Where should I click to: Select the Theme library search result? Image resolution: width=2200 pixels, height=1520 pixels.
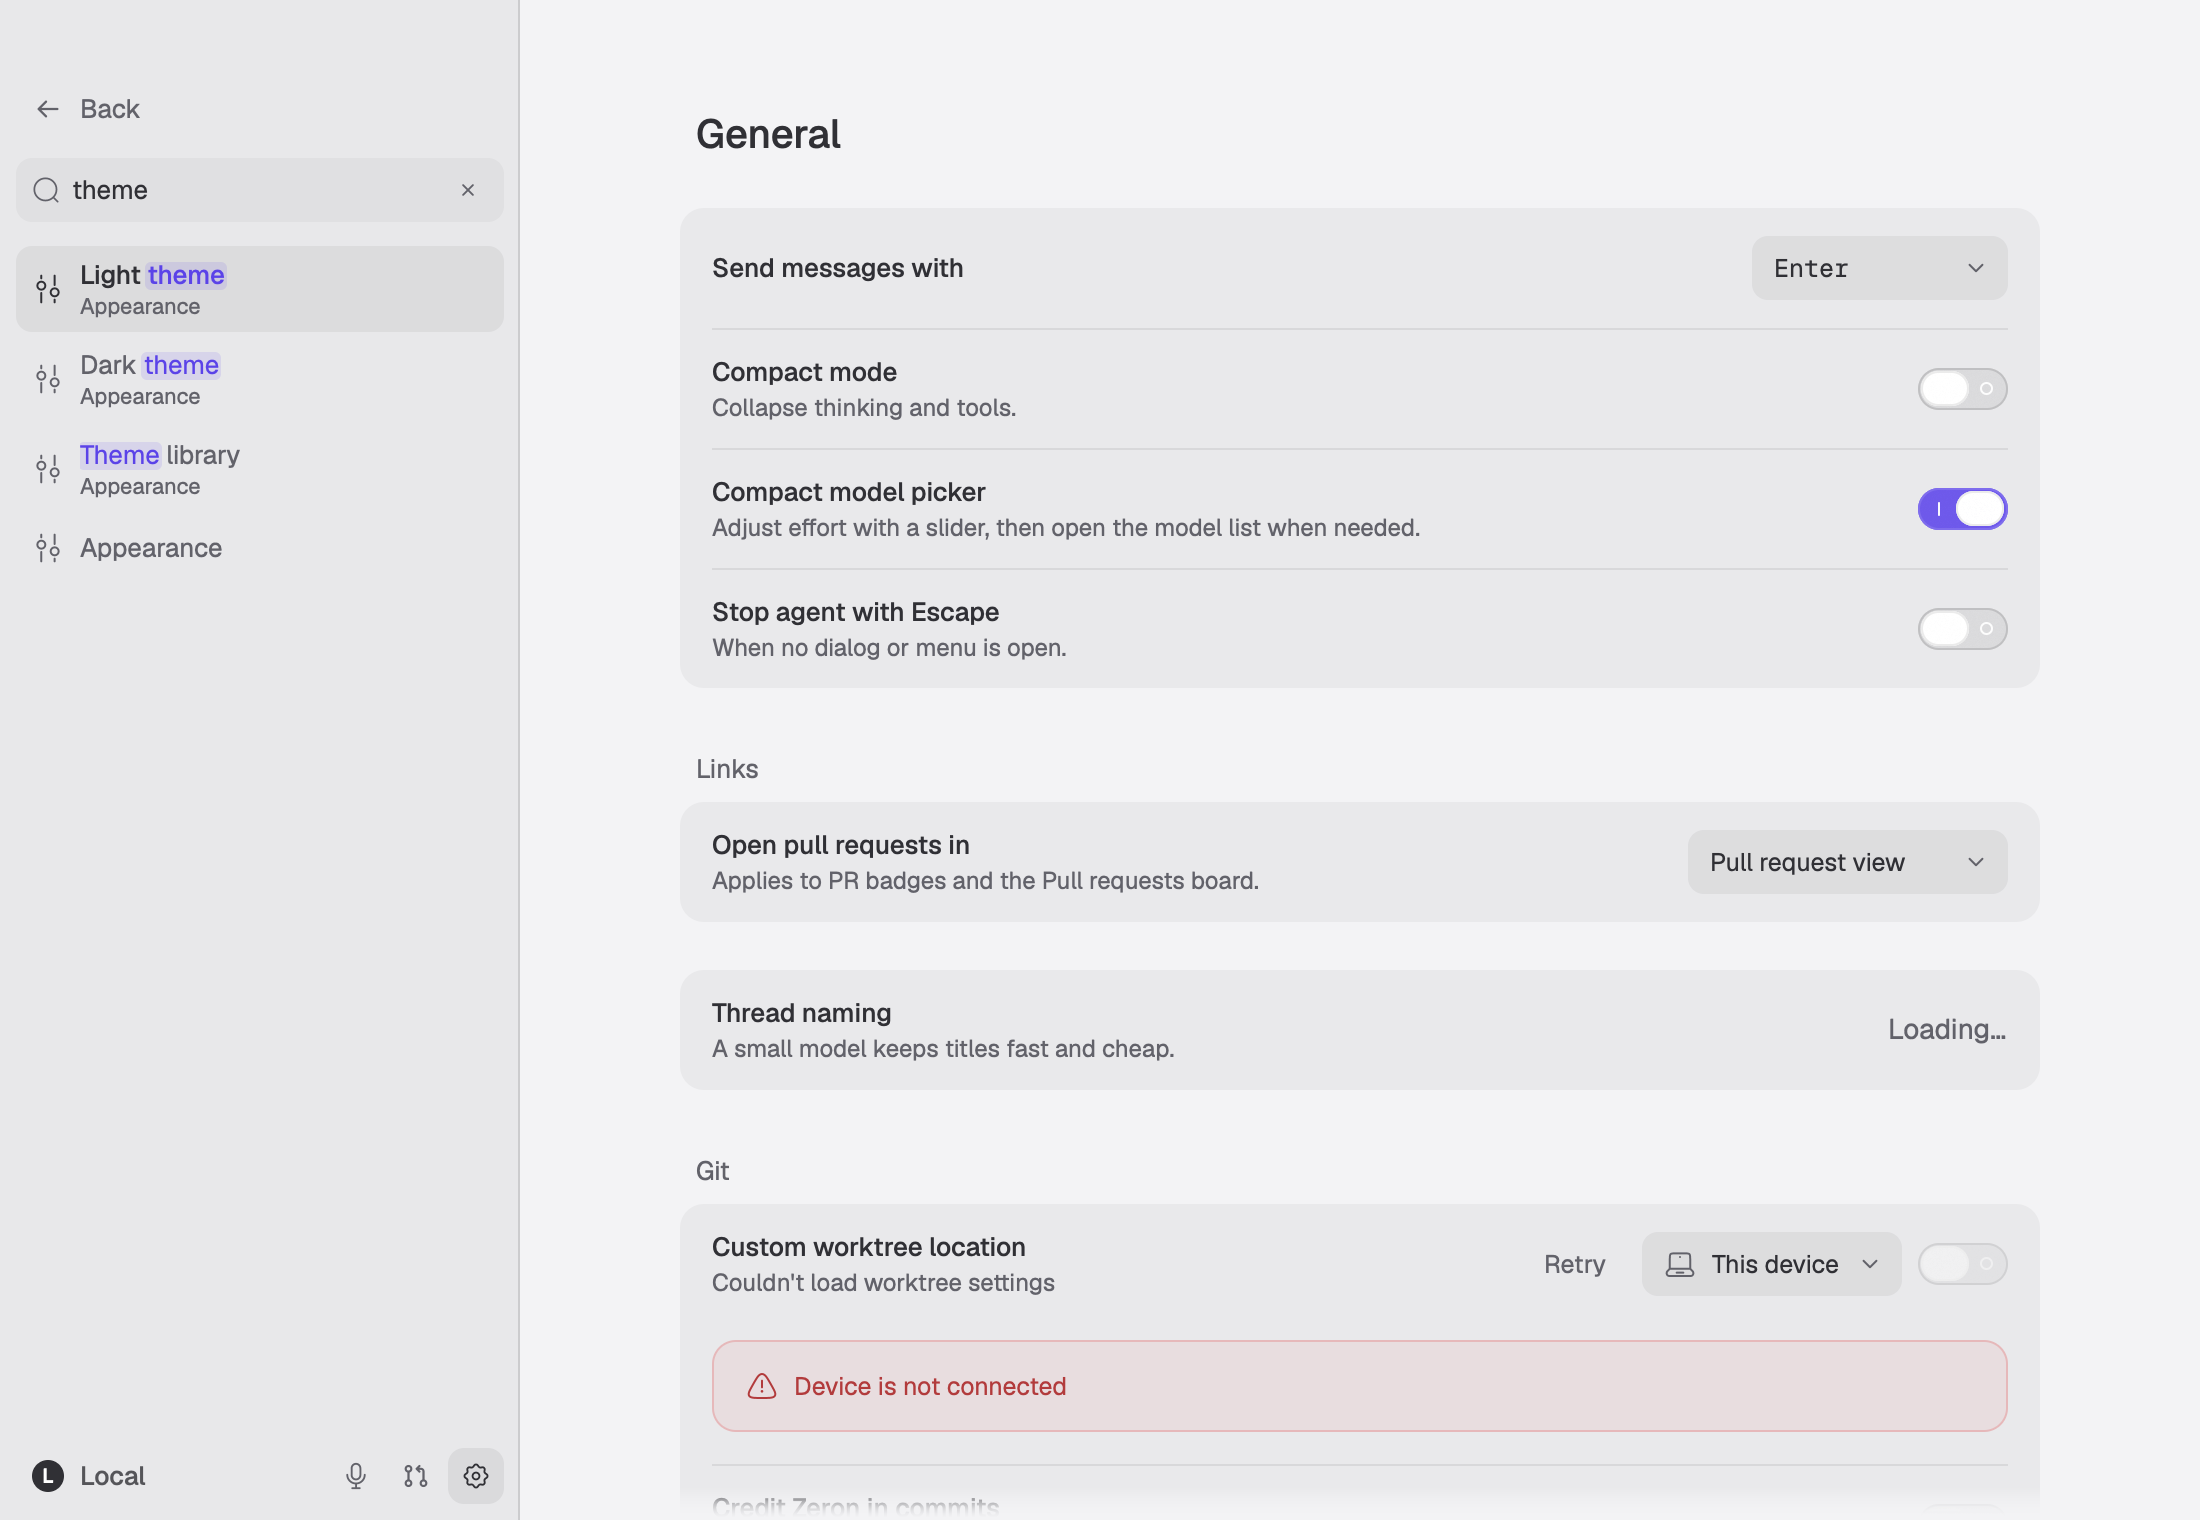(x=260, y=469)
